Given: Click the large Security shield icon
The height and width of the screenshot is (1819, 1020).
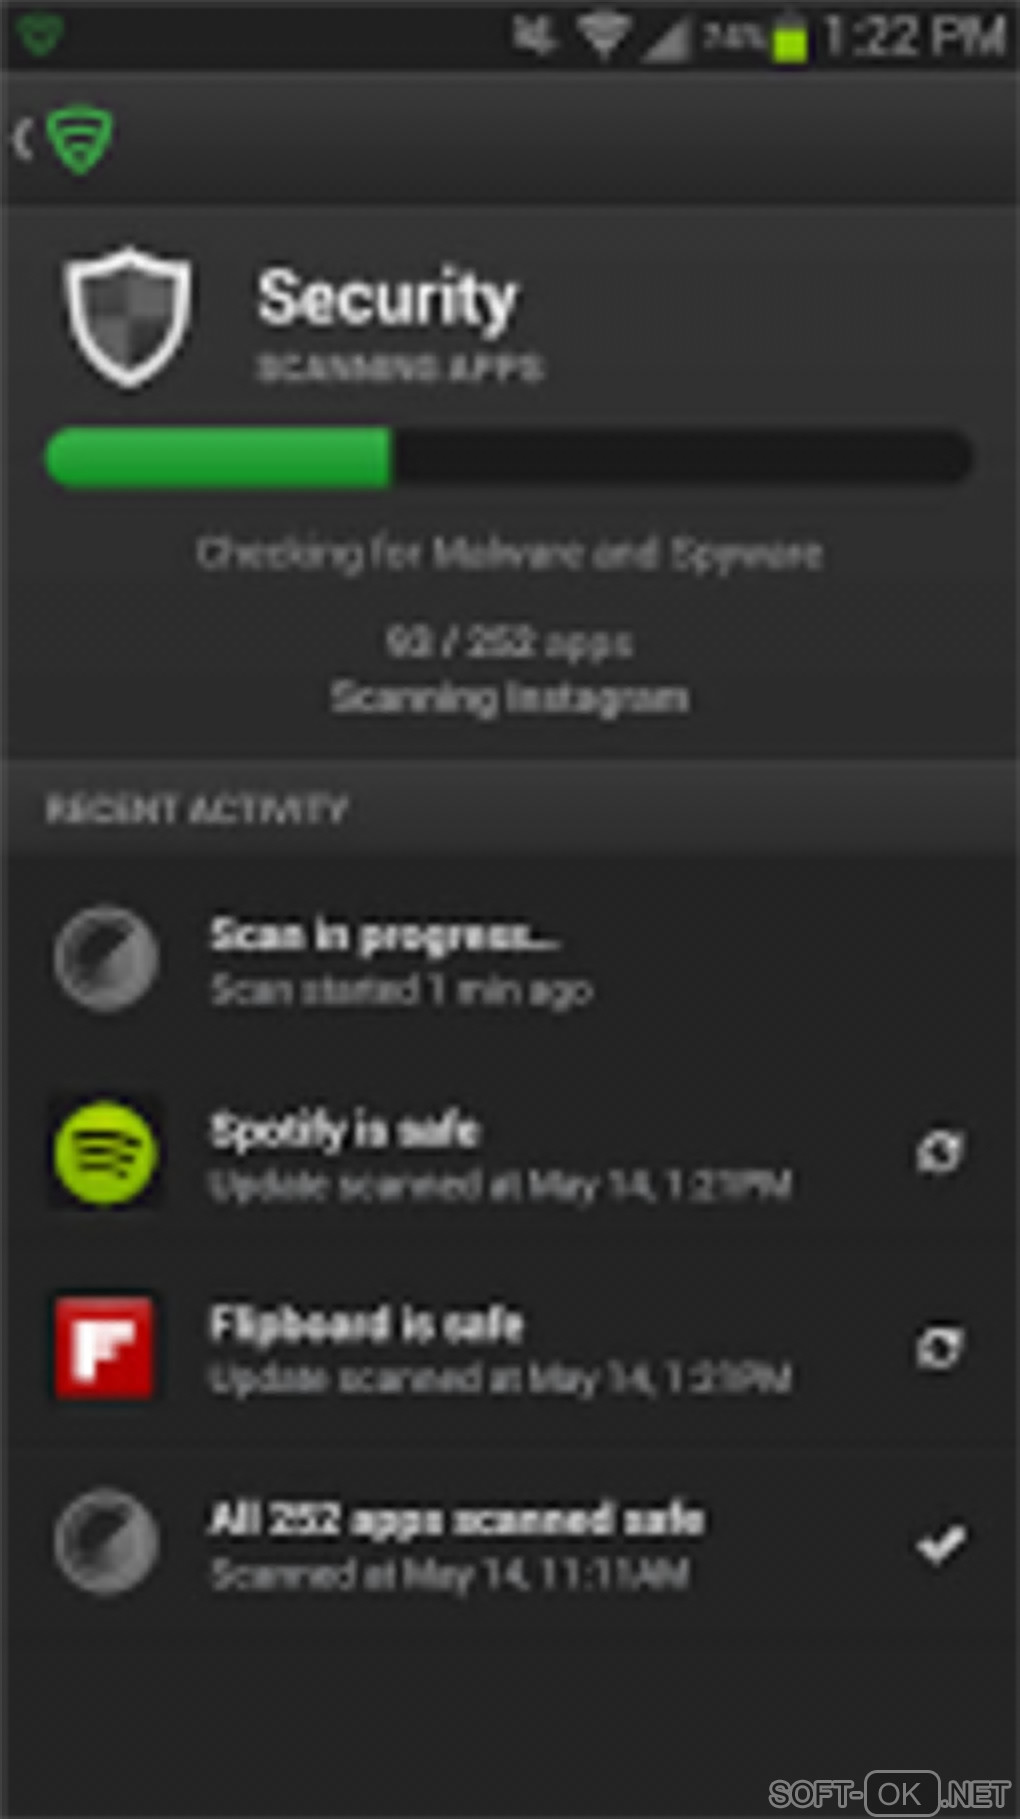Looking at the screenshot, I should point(127,317).
